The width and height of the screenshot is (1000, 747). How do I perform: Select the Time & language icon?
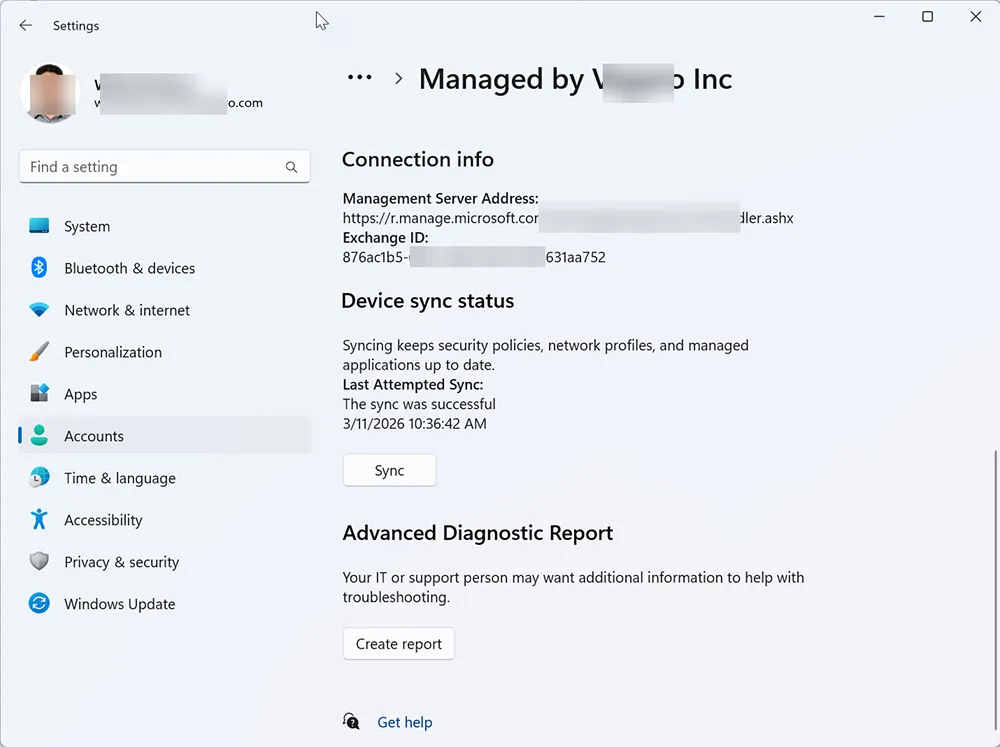coord(40,478)
